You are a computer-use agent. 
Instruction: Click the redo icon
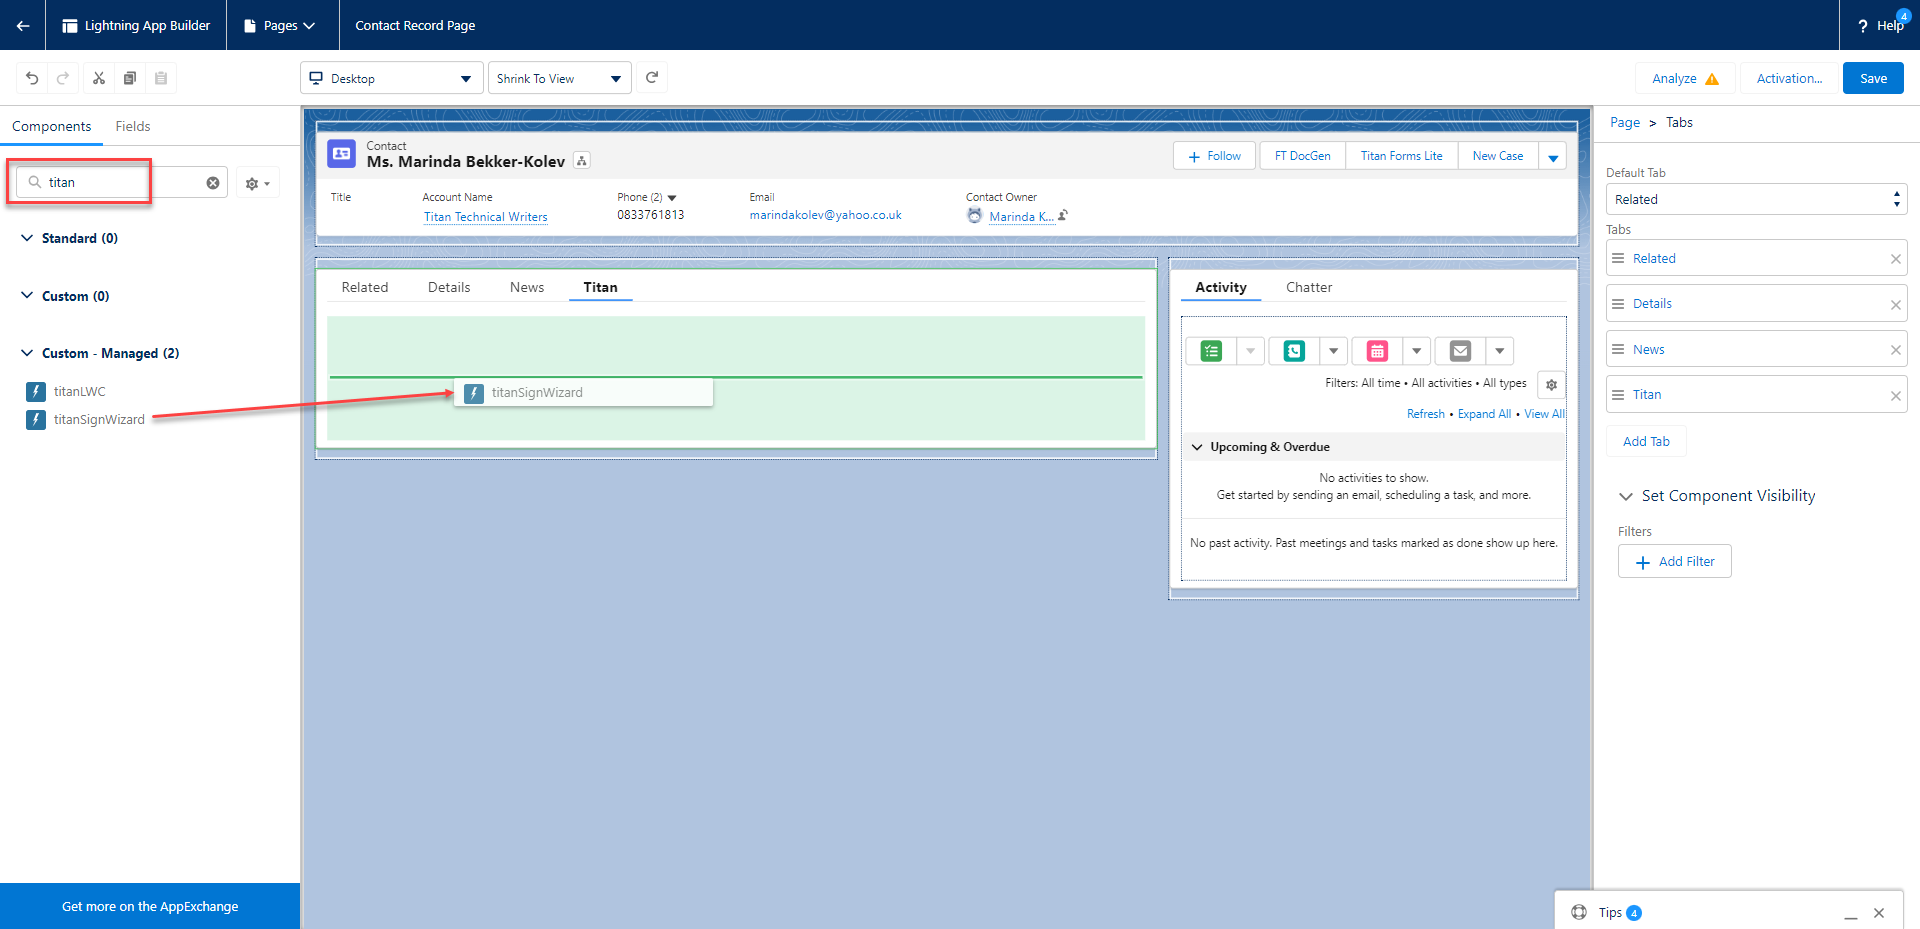coord(63,78)
